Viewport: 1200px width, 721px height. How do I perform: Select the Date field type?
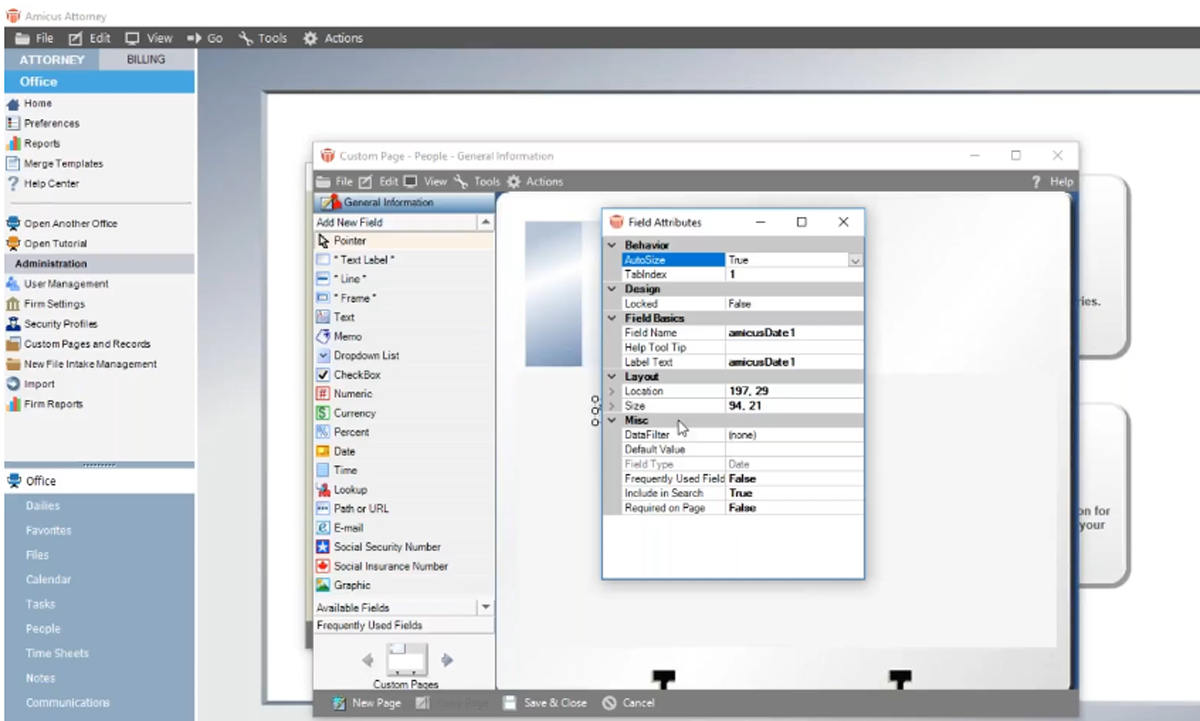coord(404,451)
